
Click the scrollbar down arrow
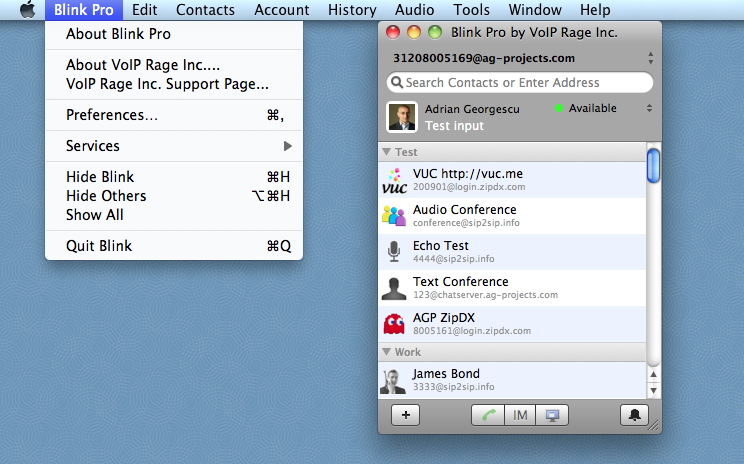(653, 391)
